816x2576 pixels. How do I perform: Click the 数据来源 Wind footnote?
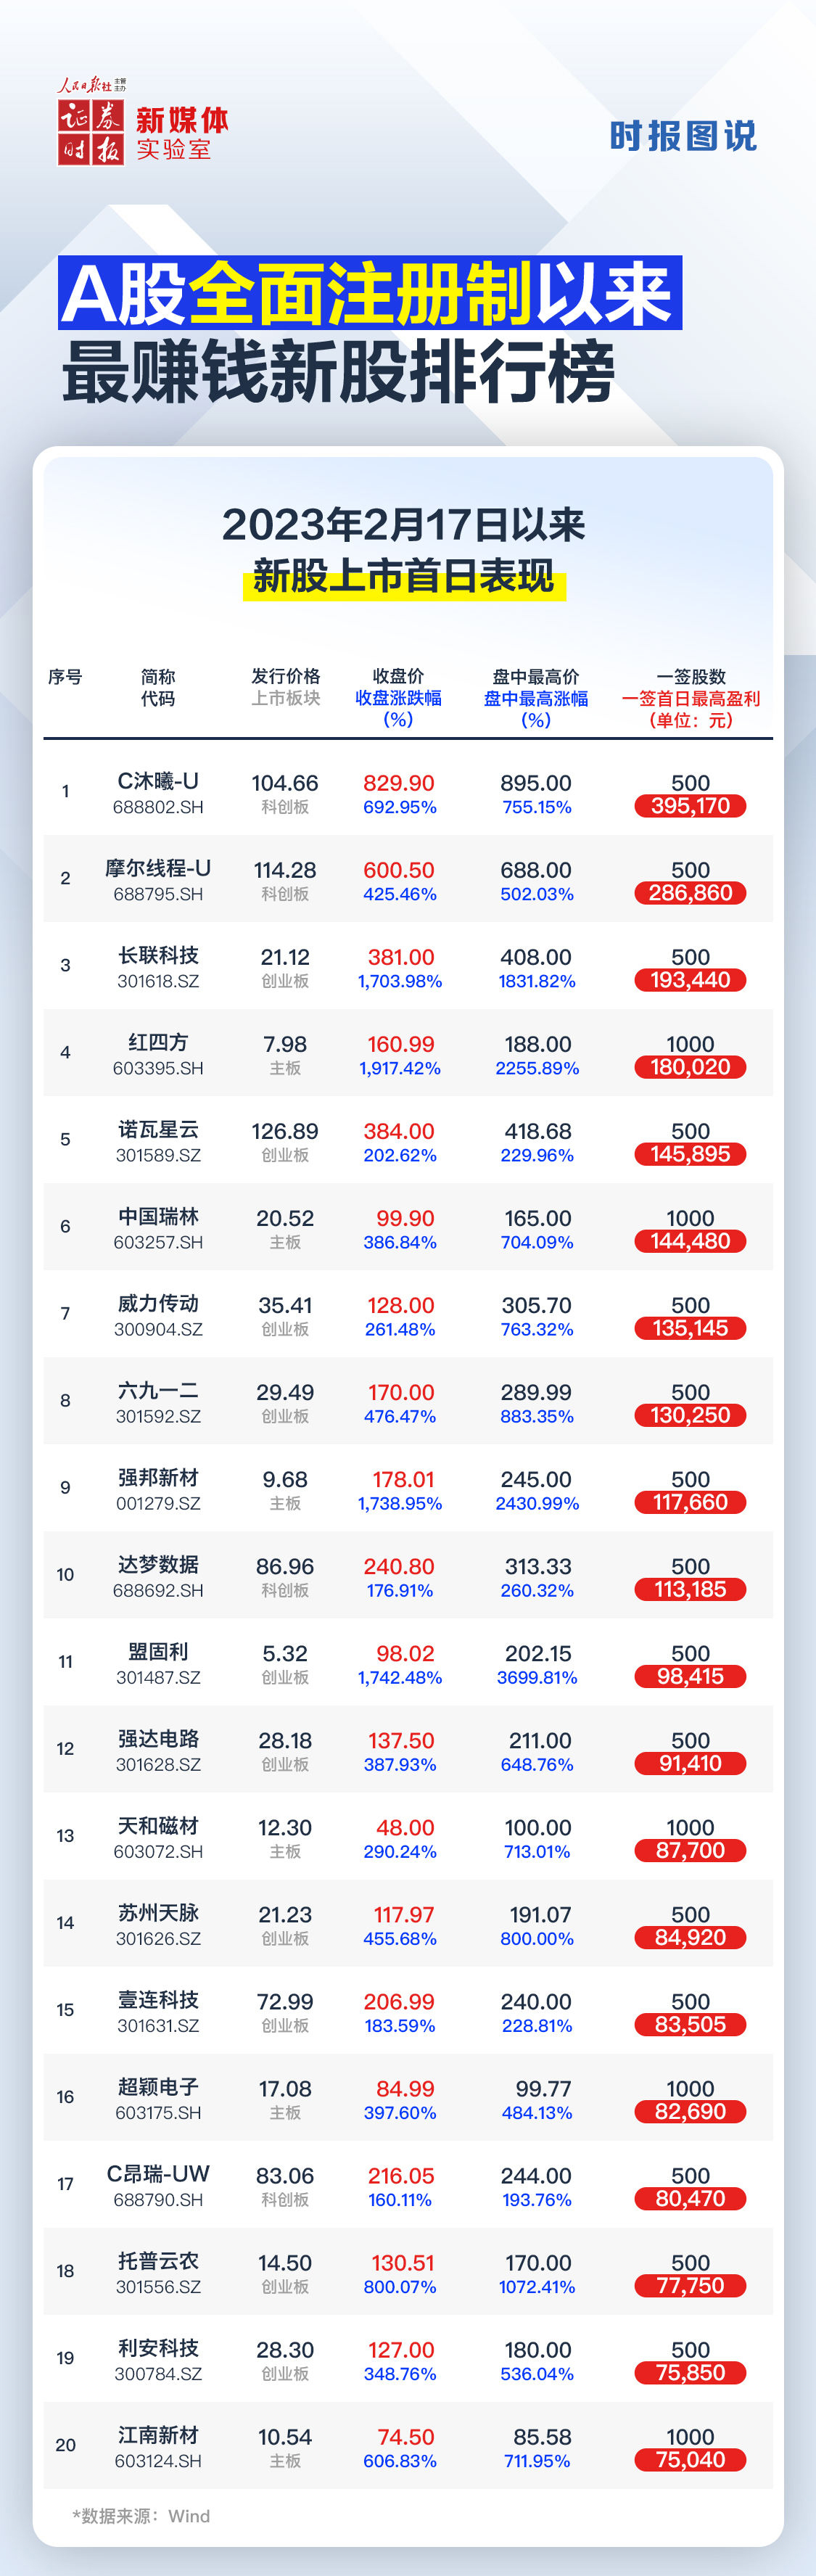[x=141, y=2516]
